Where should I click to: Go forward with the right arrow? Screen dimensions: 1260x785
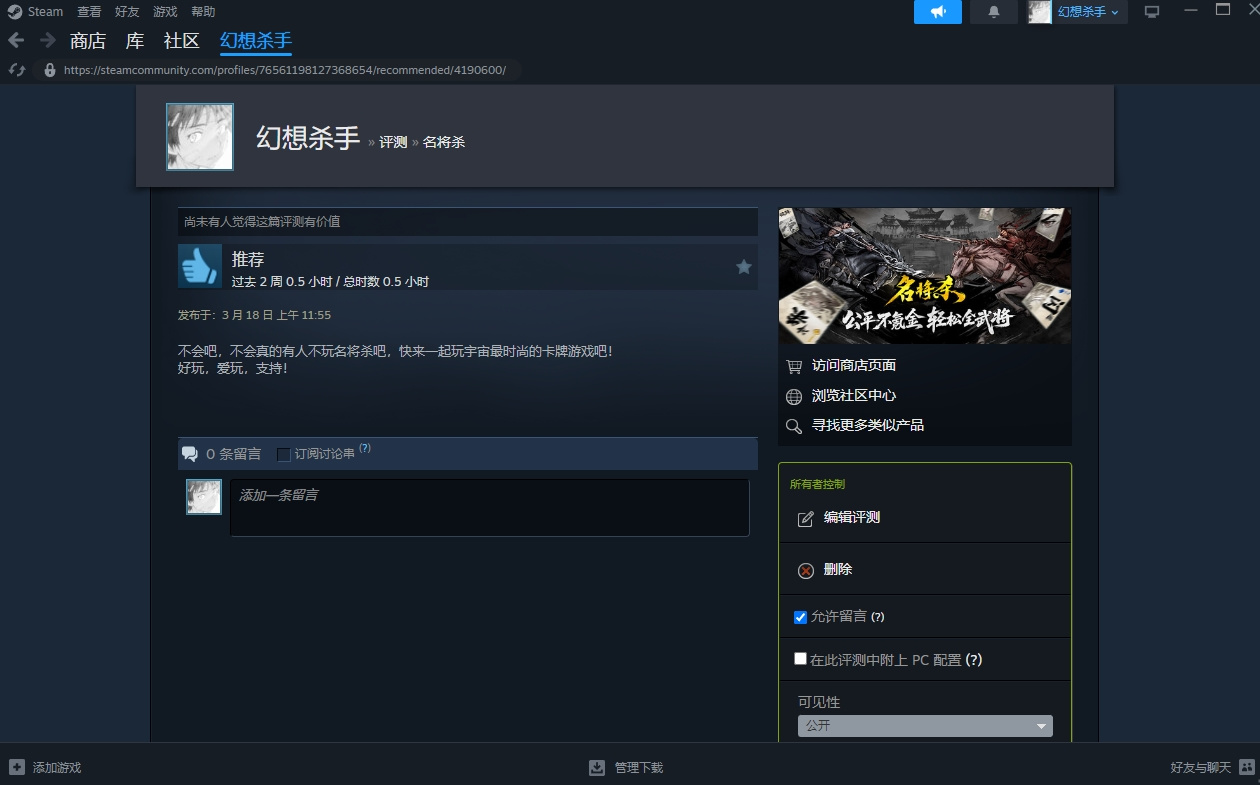(x=47, y=40)
